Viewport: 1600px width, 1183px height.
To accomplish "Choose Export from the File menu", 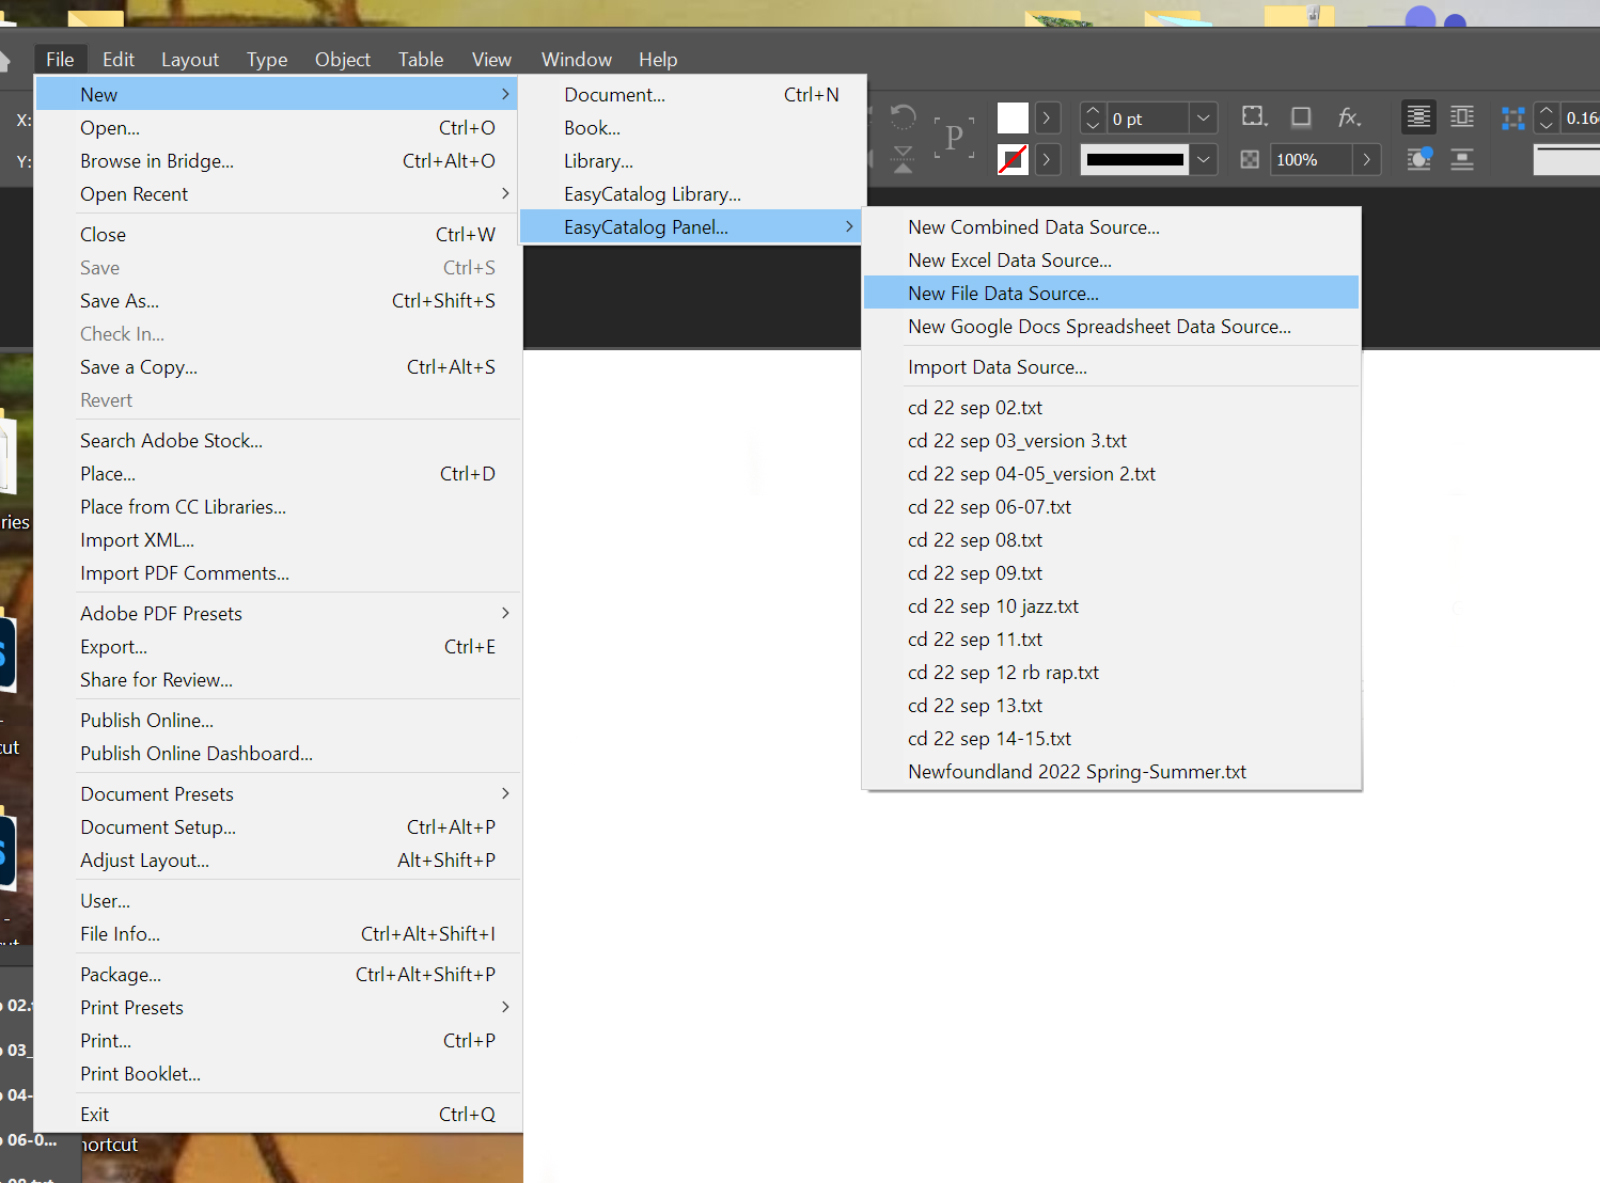I will 278,647.
